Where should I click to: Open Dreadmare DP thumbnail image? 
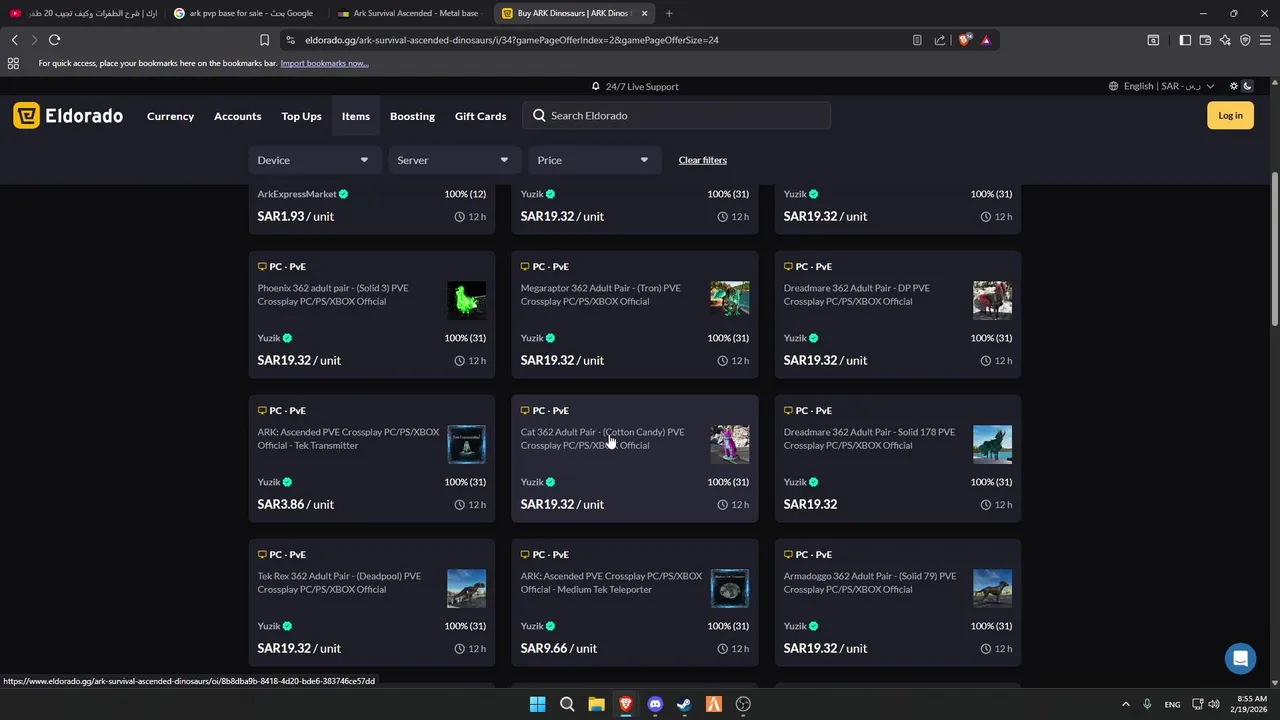click(x=992, y=300)
